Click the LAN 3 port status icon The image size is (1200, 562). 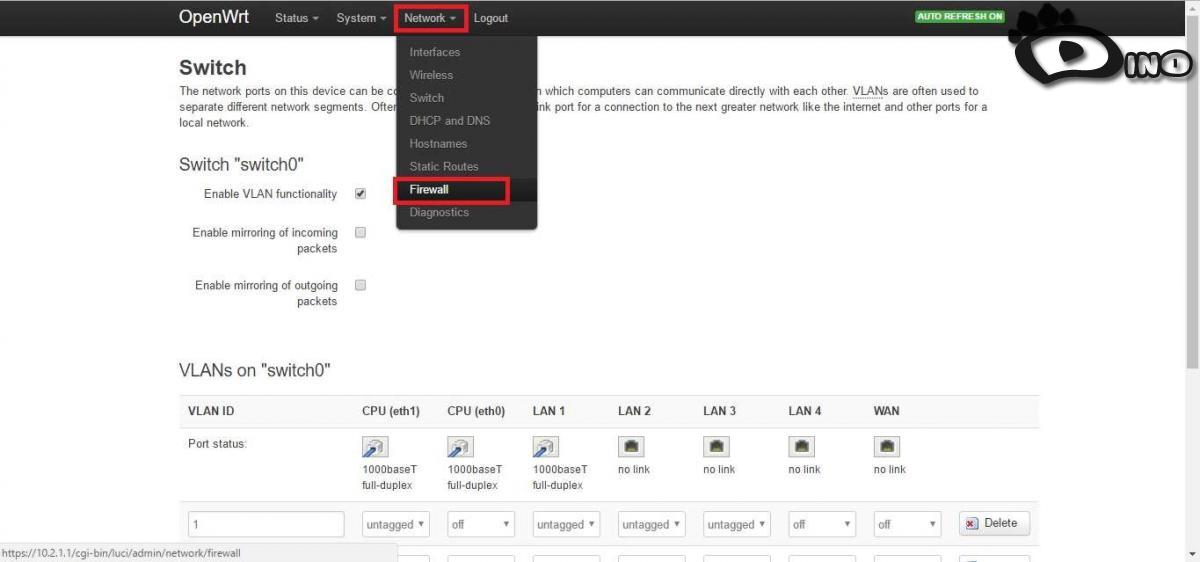[718, 447]
